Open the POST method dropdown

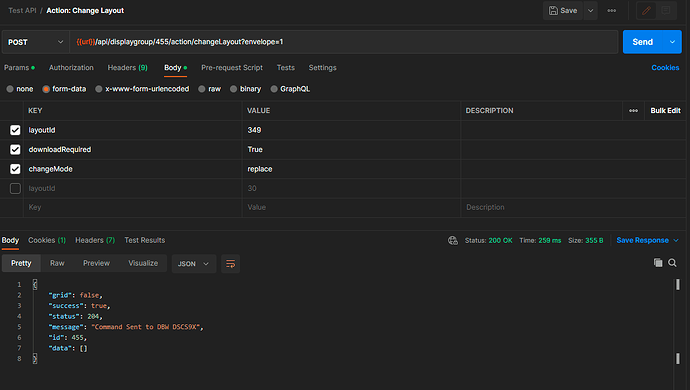pos(35,42)
